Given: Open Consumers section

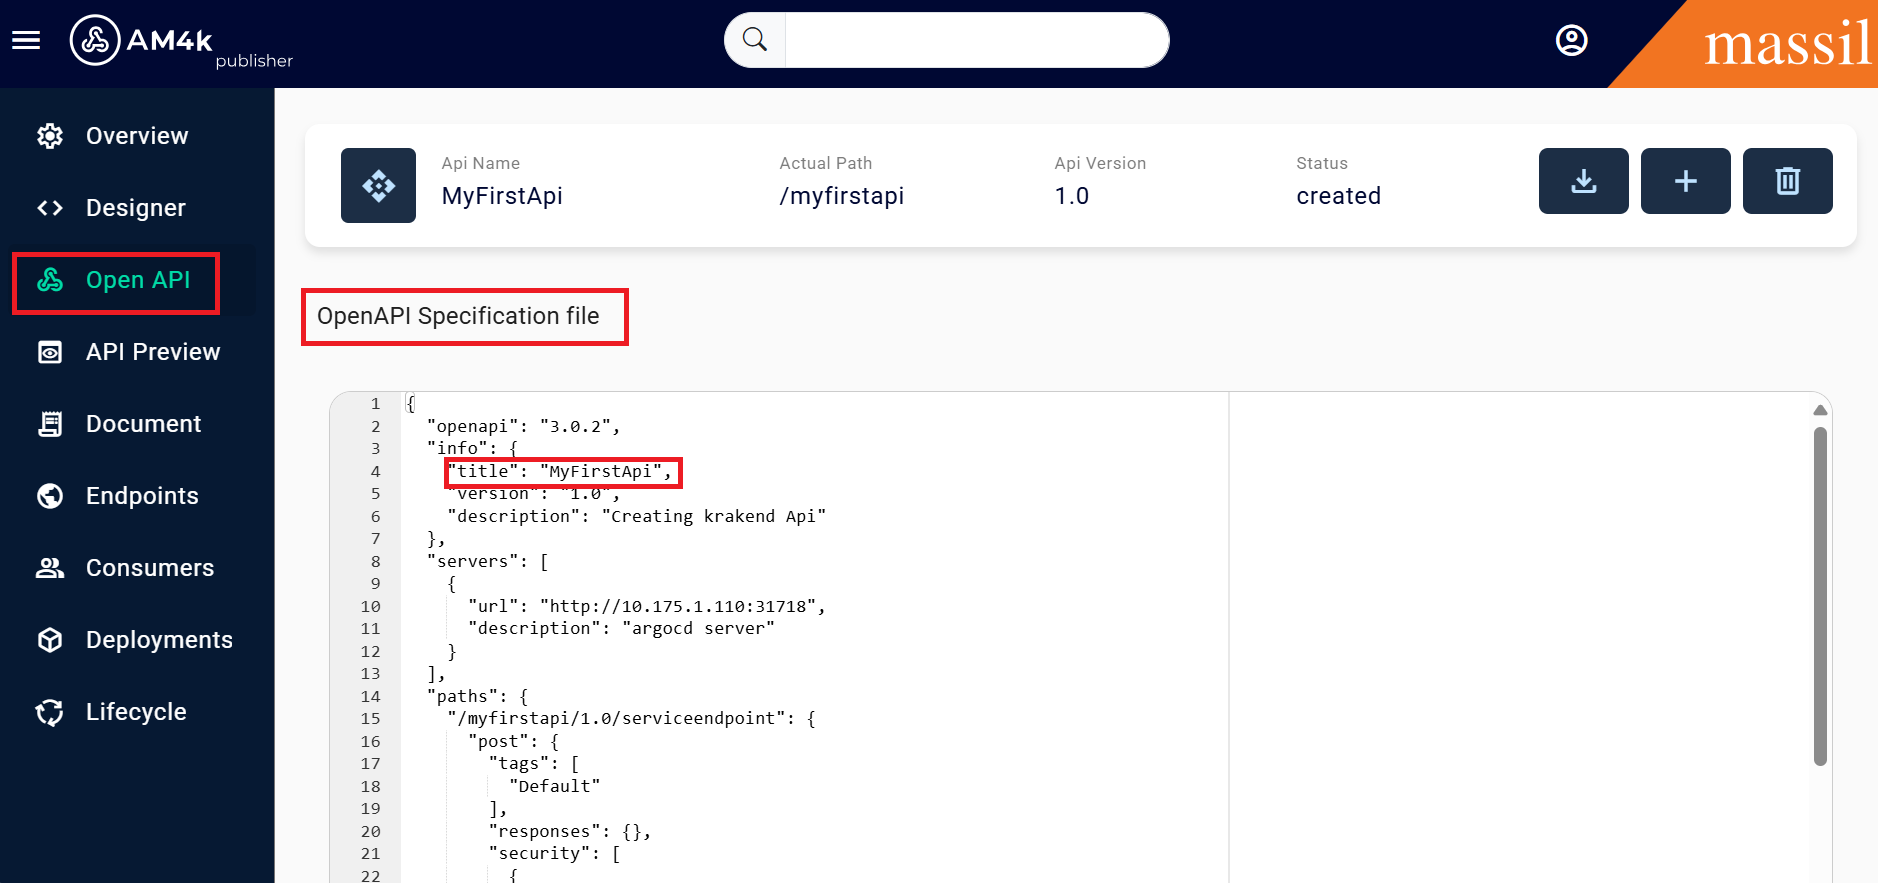Looking at the screenshot, I should point(150,568).
